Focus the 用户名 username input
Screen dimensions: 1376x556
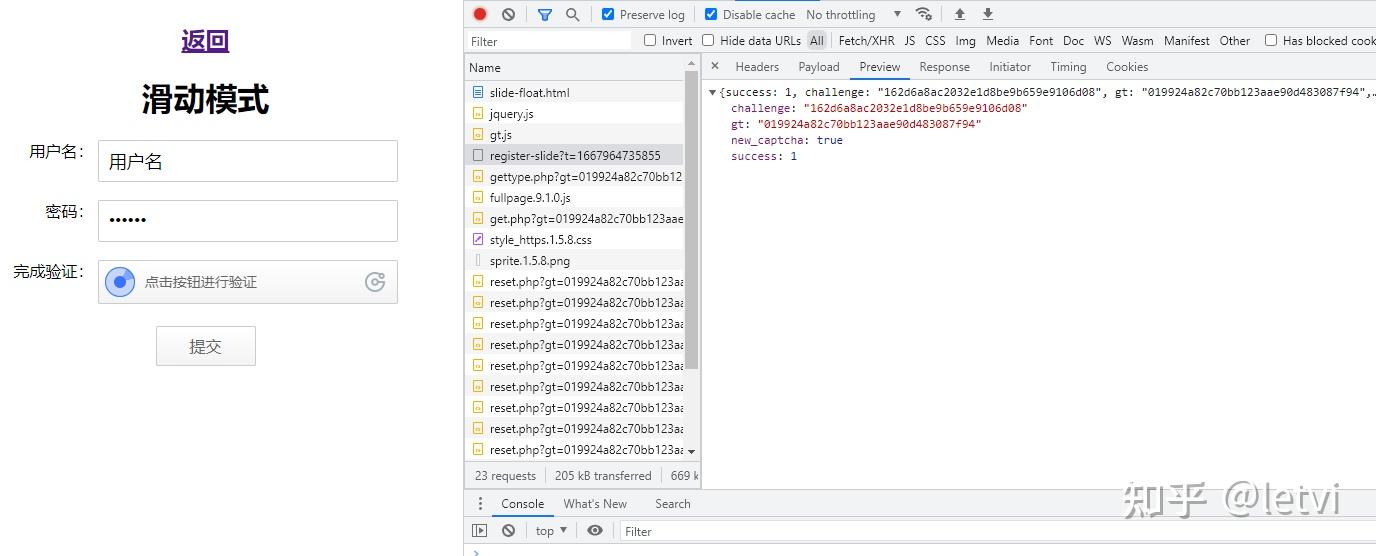(248, 161)
